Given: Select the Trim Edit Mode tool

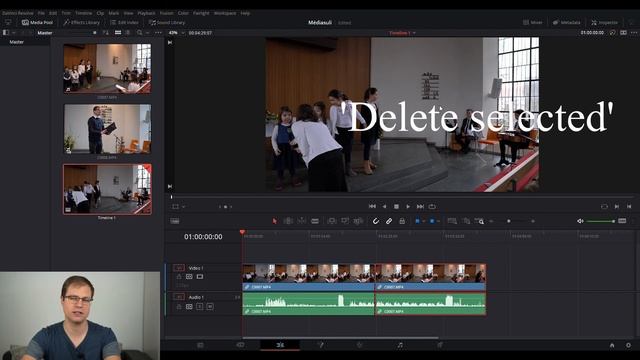Looking at the screenshot, I should coord(288,221).
